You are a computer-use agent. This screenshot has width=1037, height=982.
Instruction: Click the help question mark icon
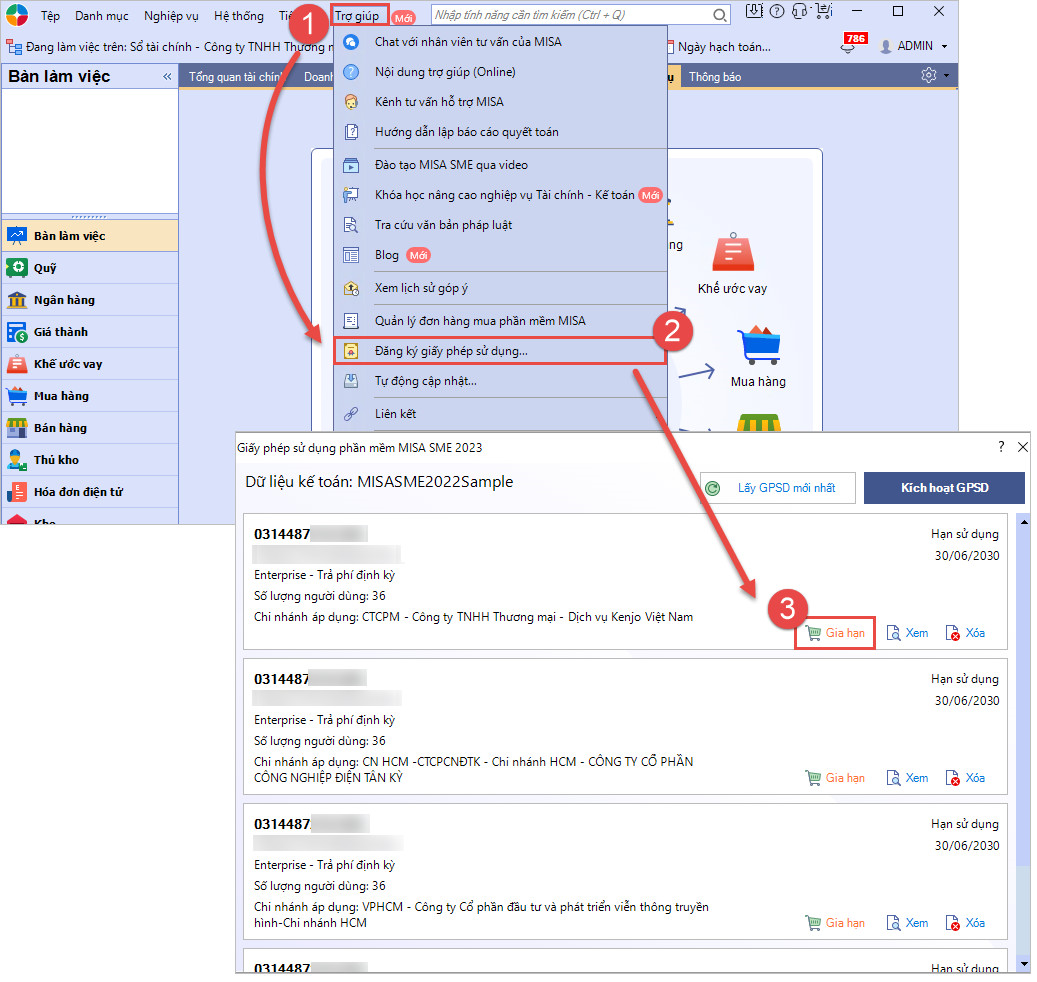click(776, 12)
